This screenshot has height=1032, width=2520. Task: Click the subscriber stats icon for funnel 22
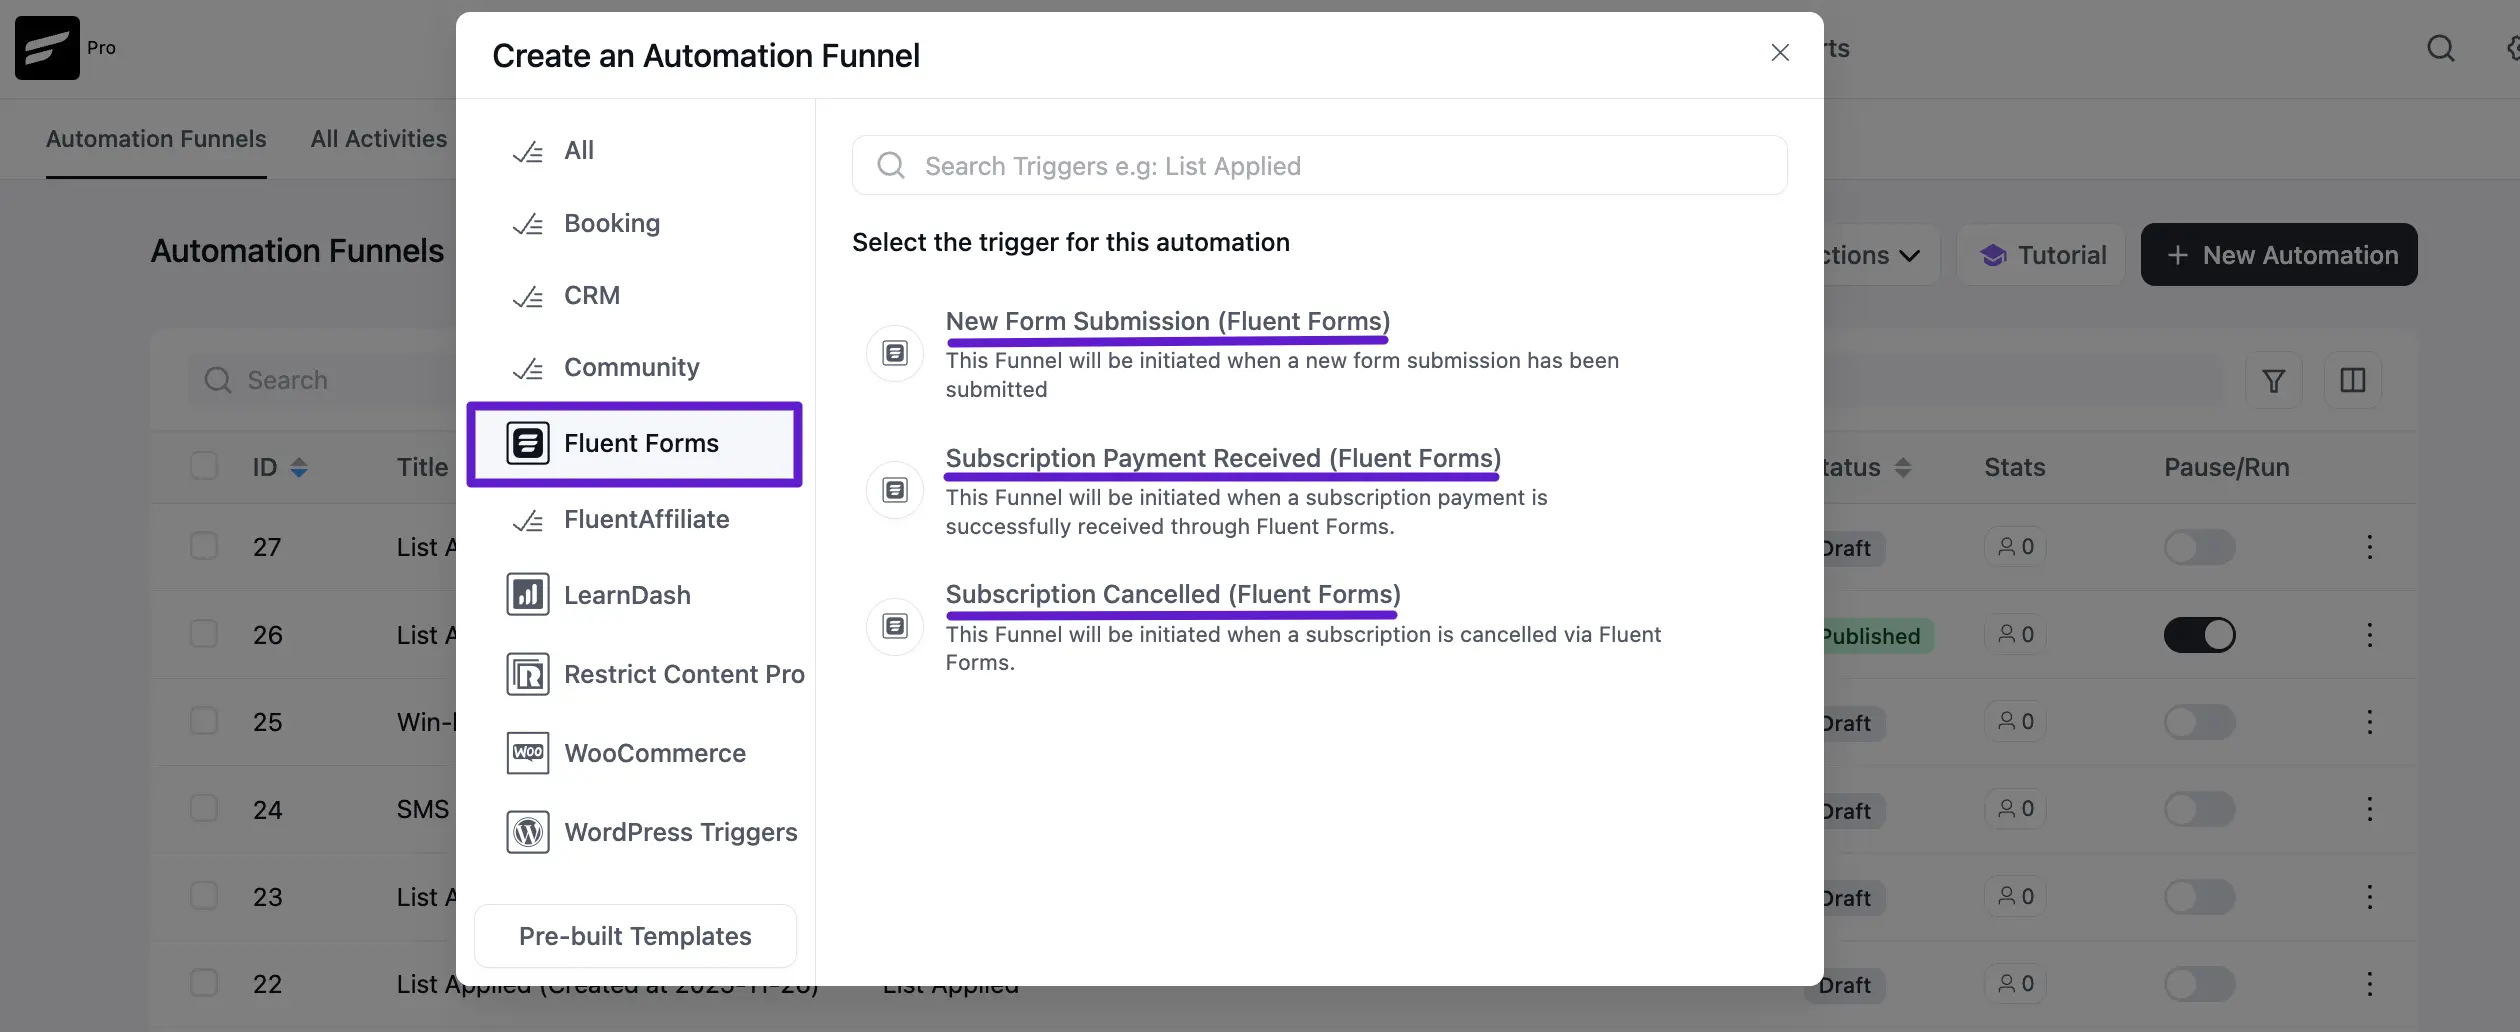(x=2006, y=983)
